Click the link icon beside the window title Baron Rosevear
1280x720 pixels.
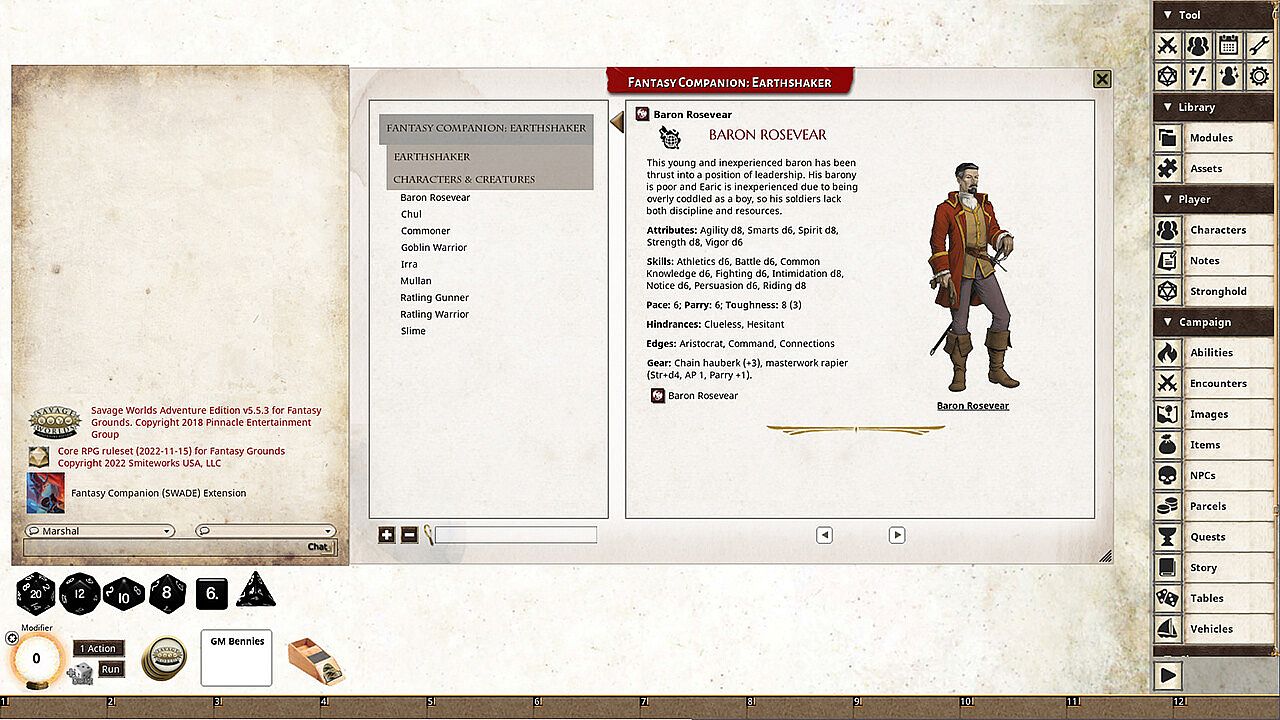coord(642,115)
